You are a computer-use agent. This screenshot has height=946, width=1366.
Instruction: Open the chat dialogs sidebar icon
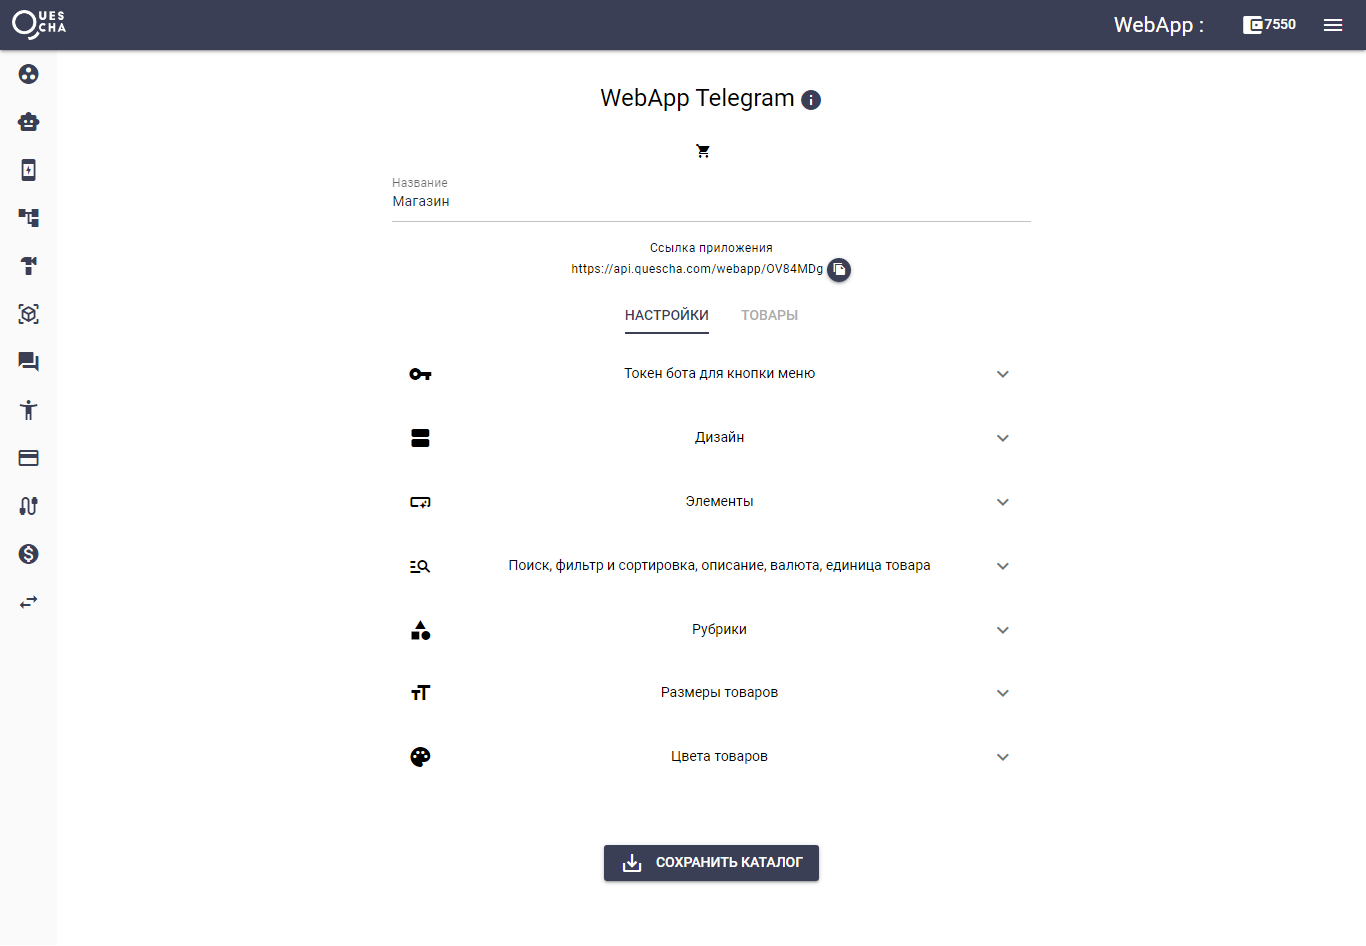(x=28, y=362)
